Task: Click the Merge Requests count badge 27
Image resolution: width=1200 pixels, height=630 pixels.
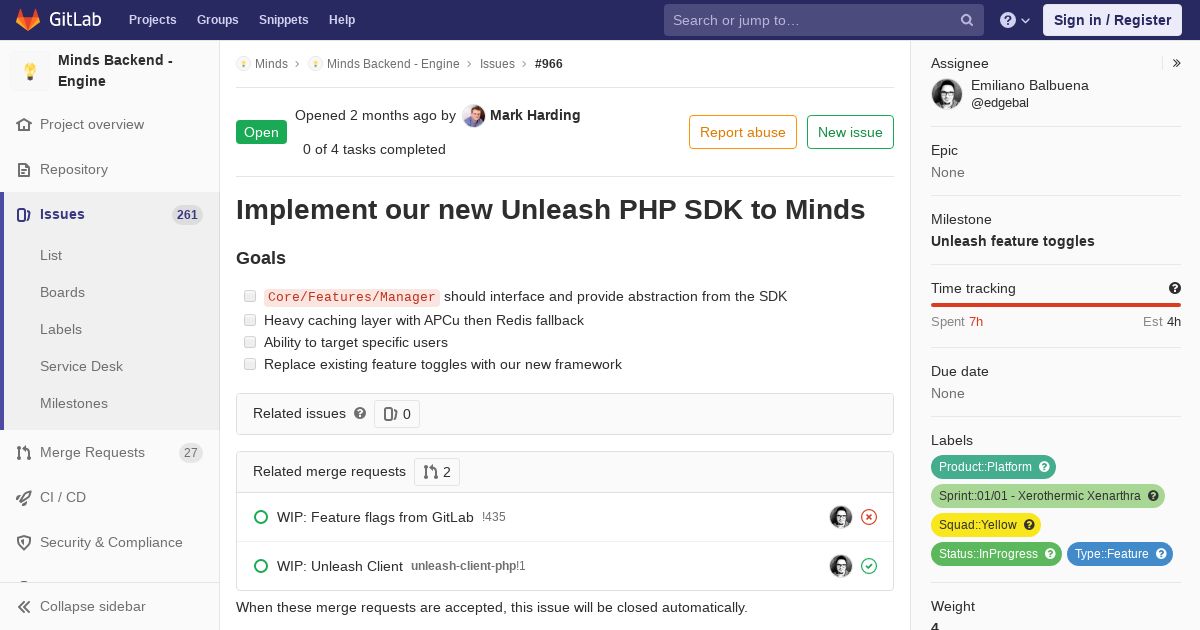Action: 191,453
